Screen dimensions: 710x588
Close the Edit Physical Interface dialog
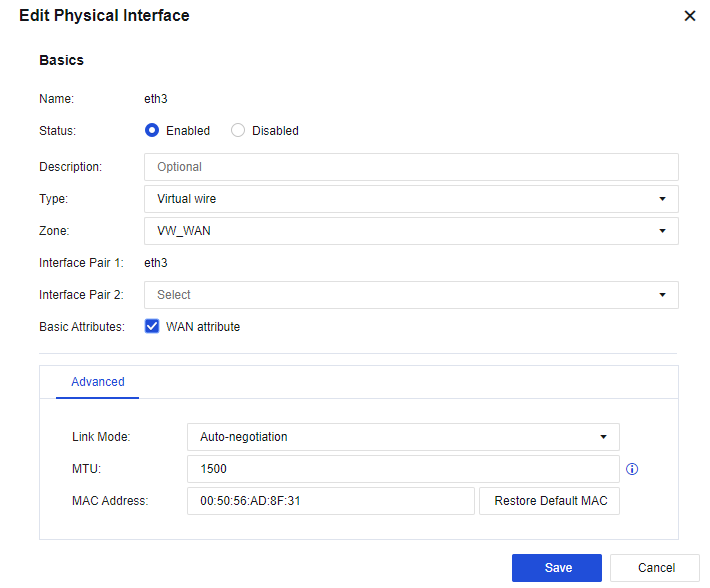689,16
